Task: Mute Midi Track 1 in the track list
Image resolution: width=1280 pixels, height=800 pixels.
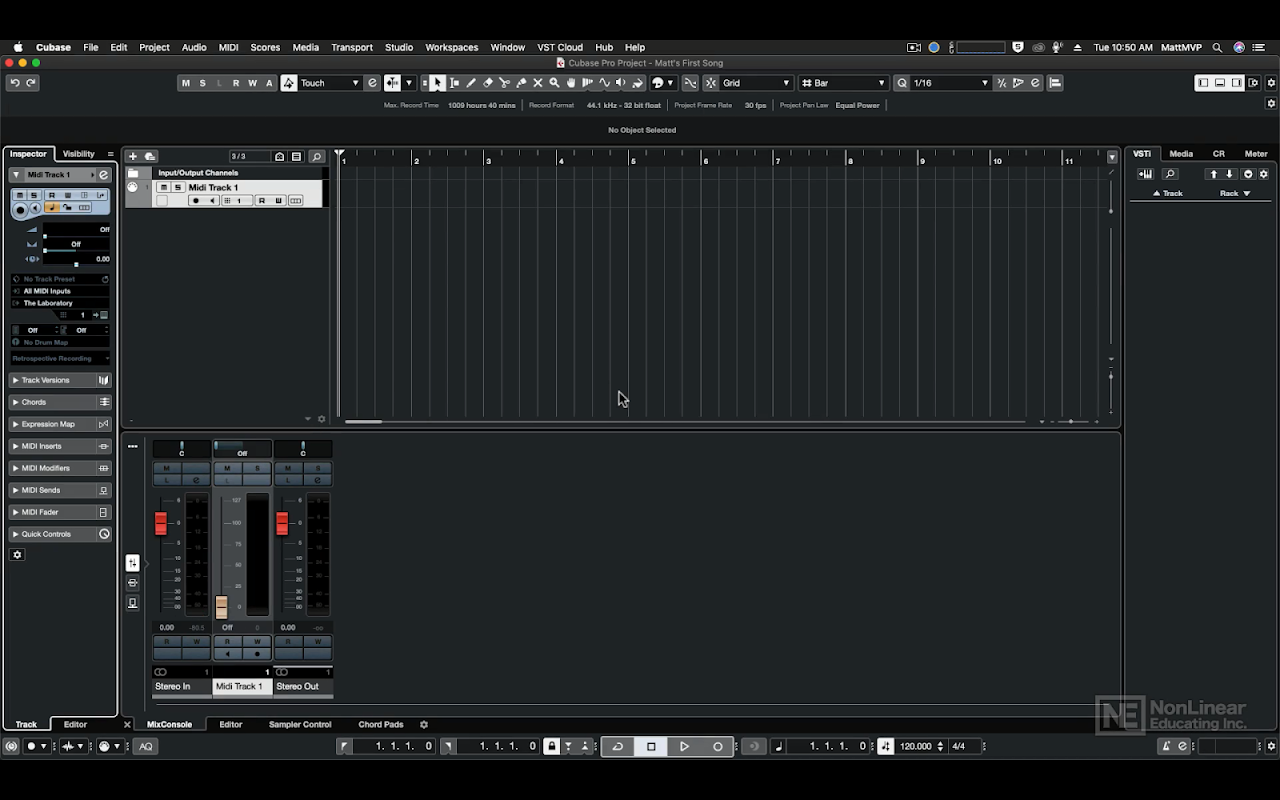Action: pyautogui.click(x=164, y=187)
